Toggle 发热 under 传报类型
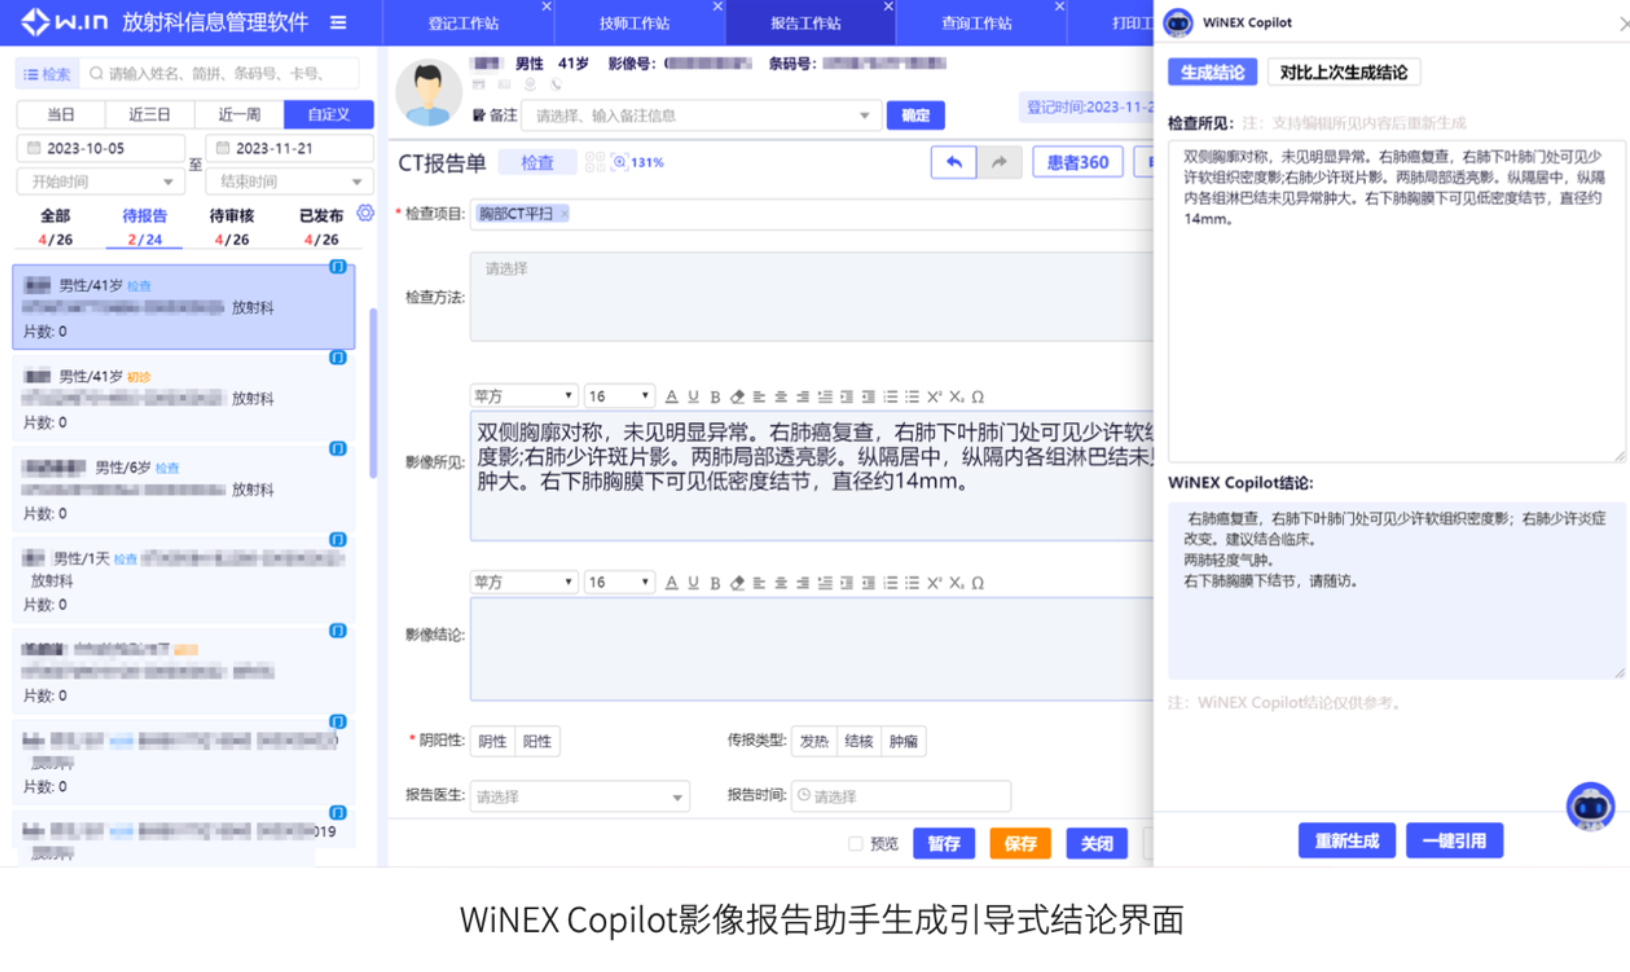Screen dimensions: 1630x972 point(813,741)
